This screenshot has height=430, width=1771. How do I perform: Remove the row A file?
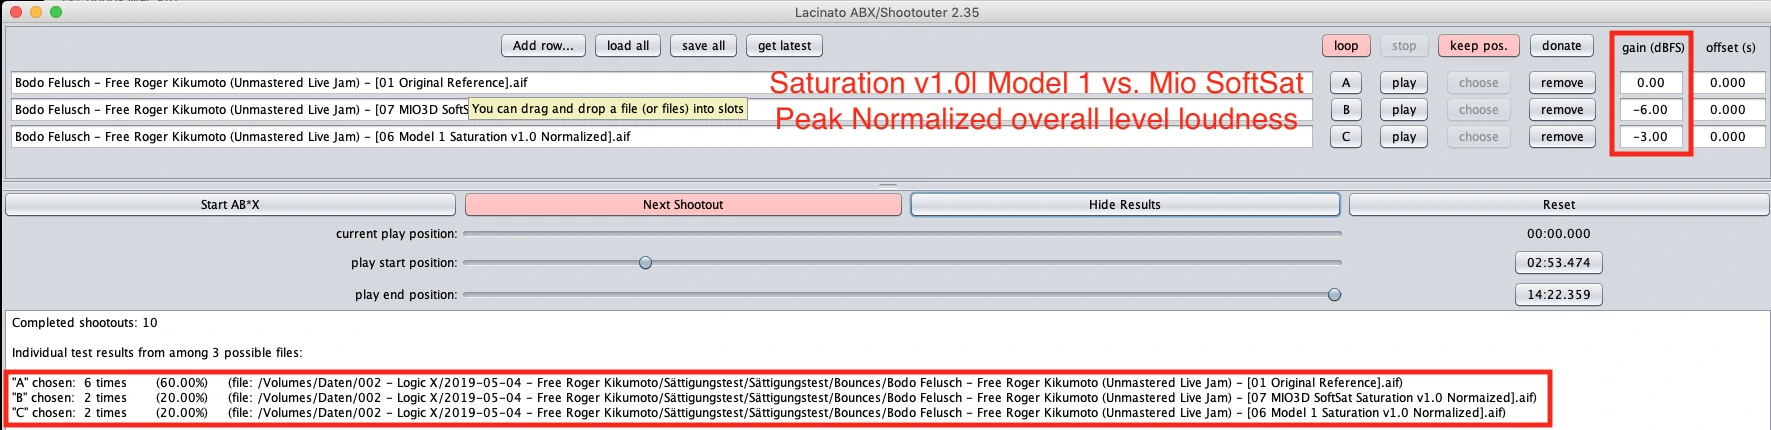pos(1561,83)
